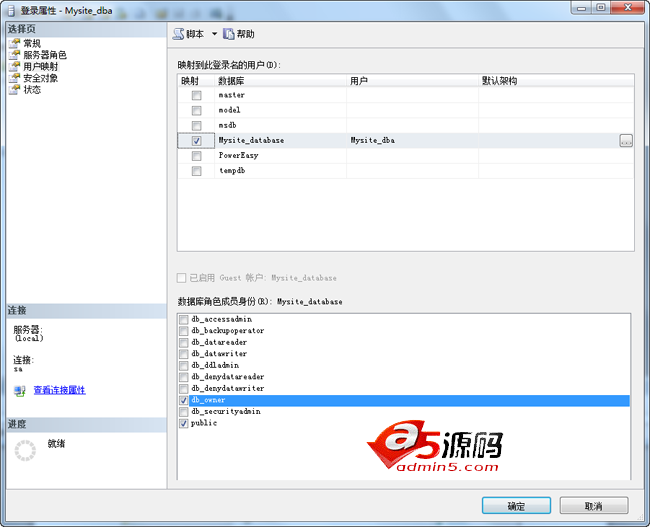Select the 安全对象 page icon

pos(15,78)
